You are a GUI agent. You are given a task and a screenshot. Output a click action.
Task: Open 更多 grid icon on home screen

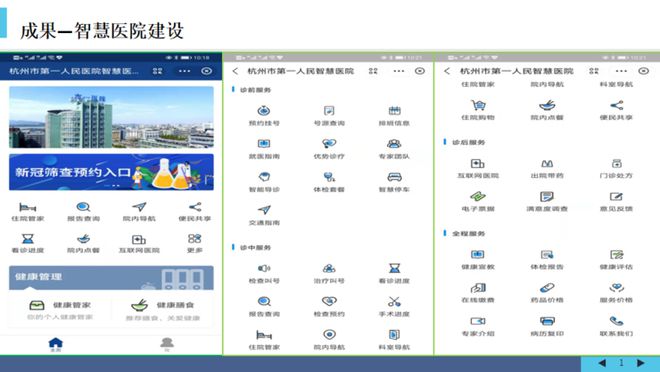tap(194, 239)
